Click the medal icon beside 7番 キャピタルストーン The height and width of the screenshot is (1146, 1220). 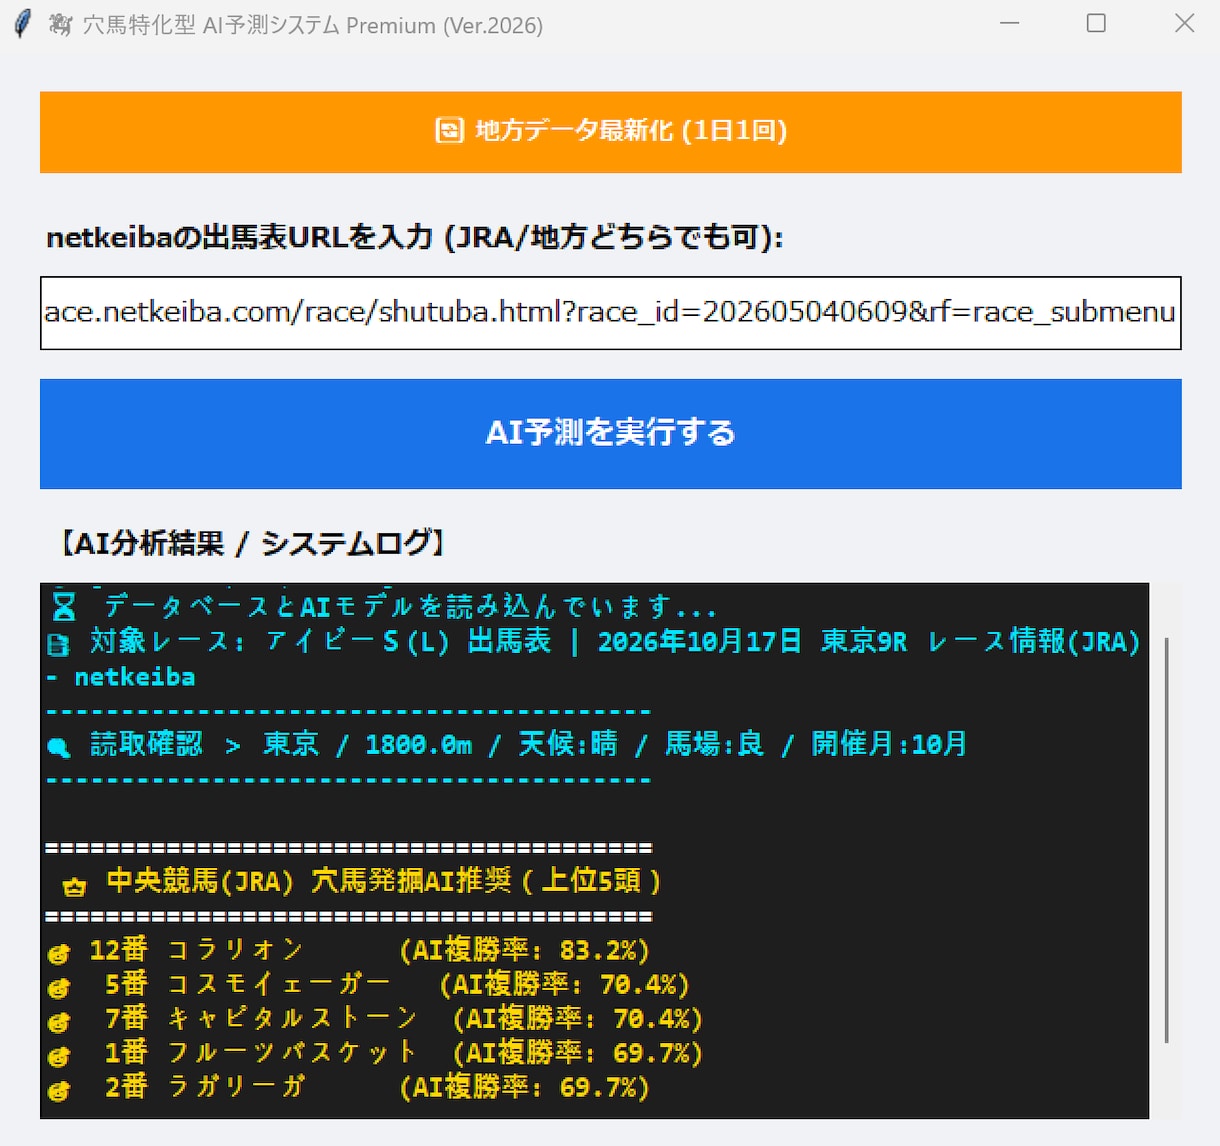[x=59, y=1022]
